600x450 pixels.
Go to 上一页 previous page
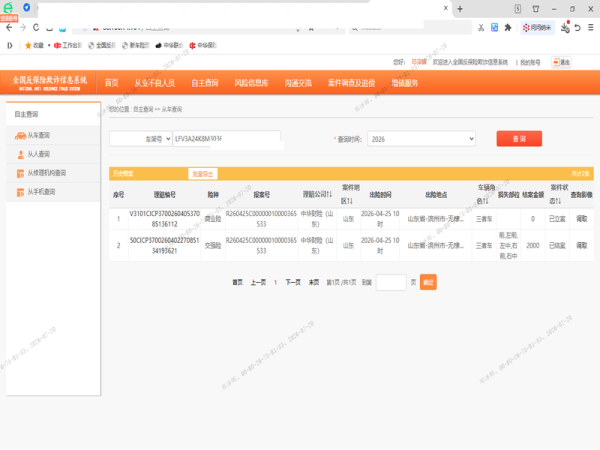(258, 282)
